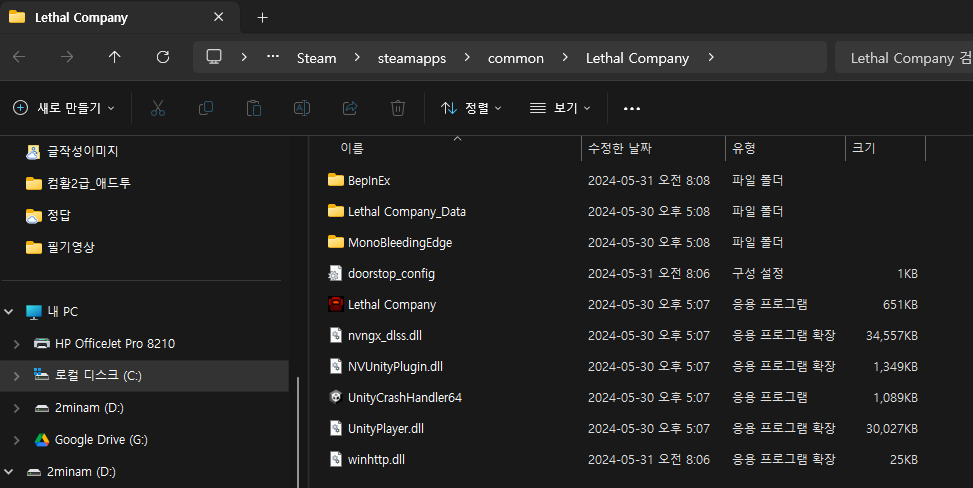Screen dimensions: 973x488
Task: Expand the 로컬 디스크 (C:) node
Action: (x=17, y=376)
